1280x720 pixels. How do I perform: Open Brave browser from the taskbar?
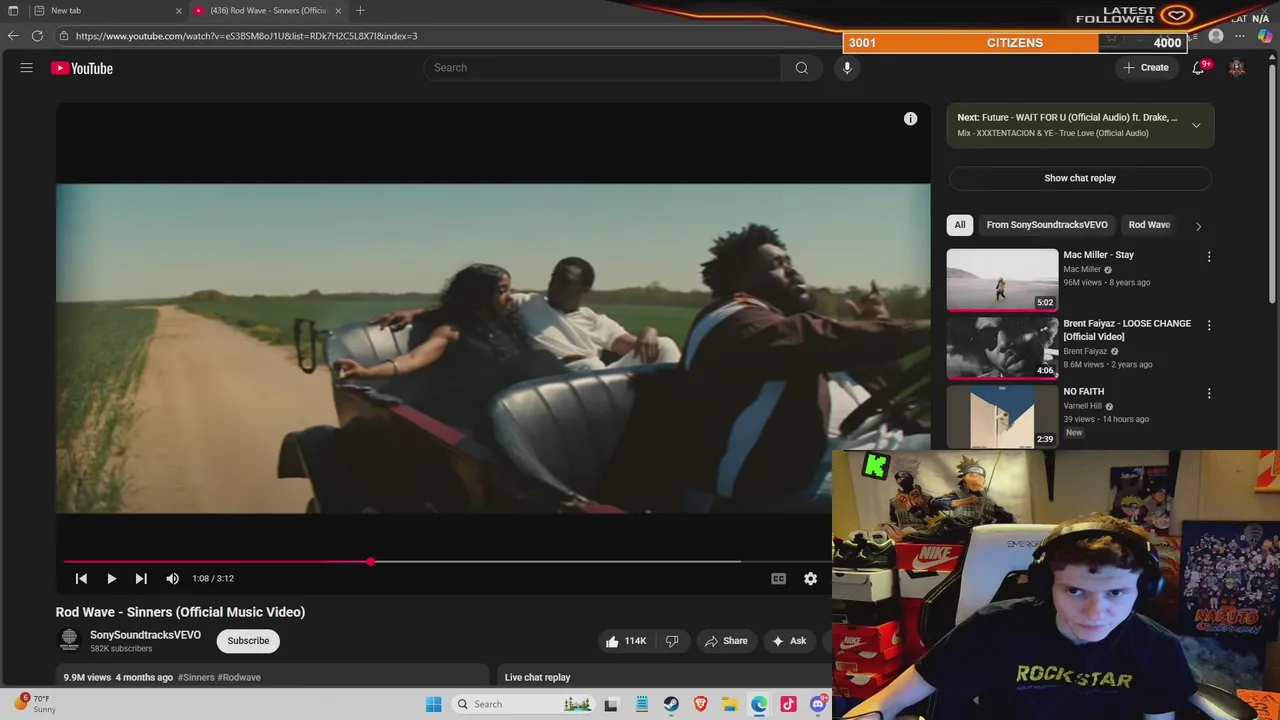700,704
